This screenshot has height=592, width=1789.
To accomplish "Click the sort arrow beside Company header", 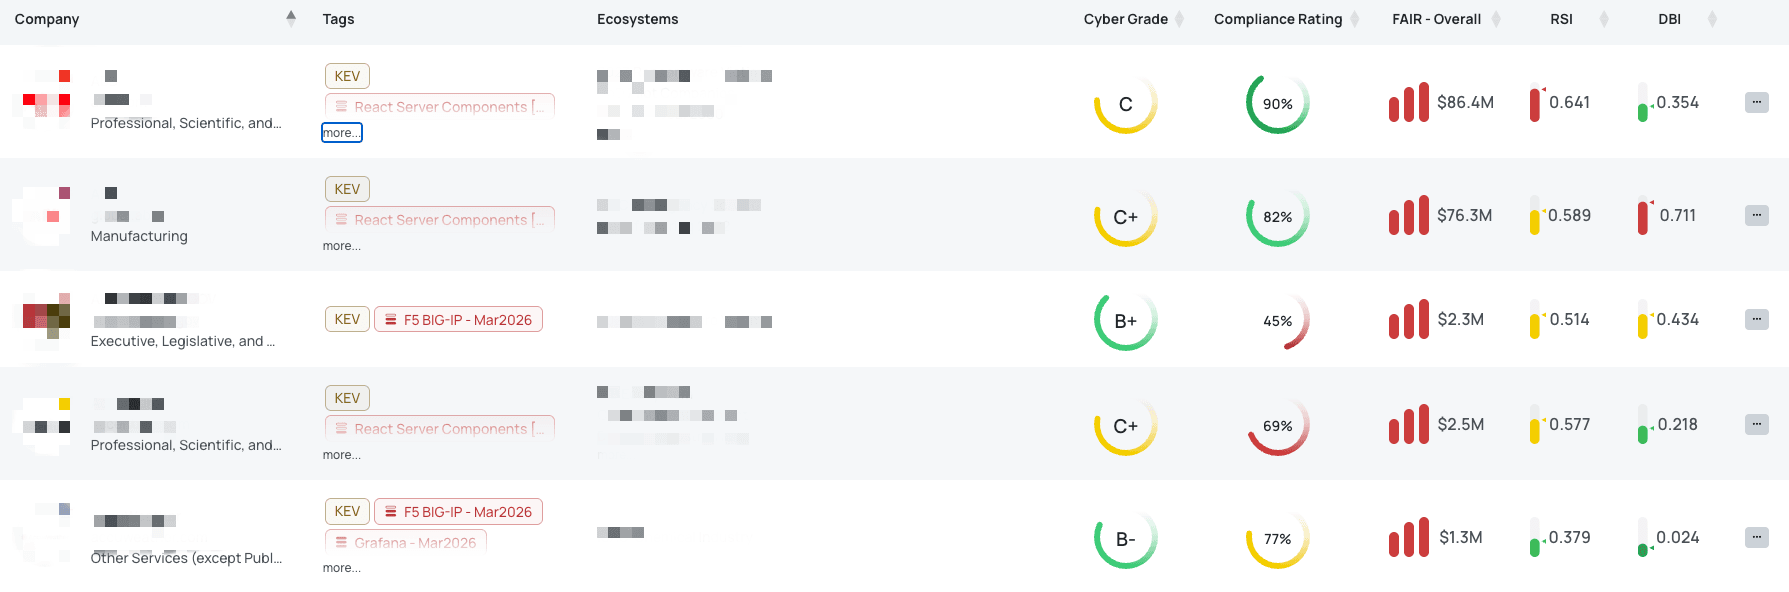I will coord(291,17).
